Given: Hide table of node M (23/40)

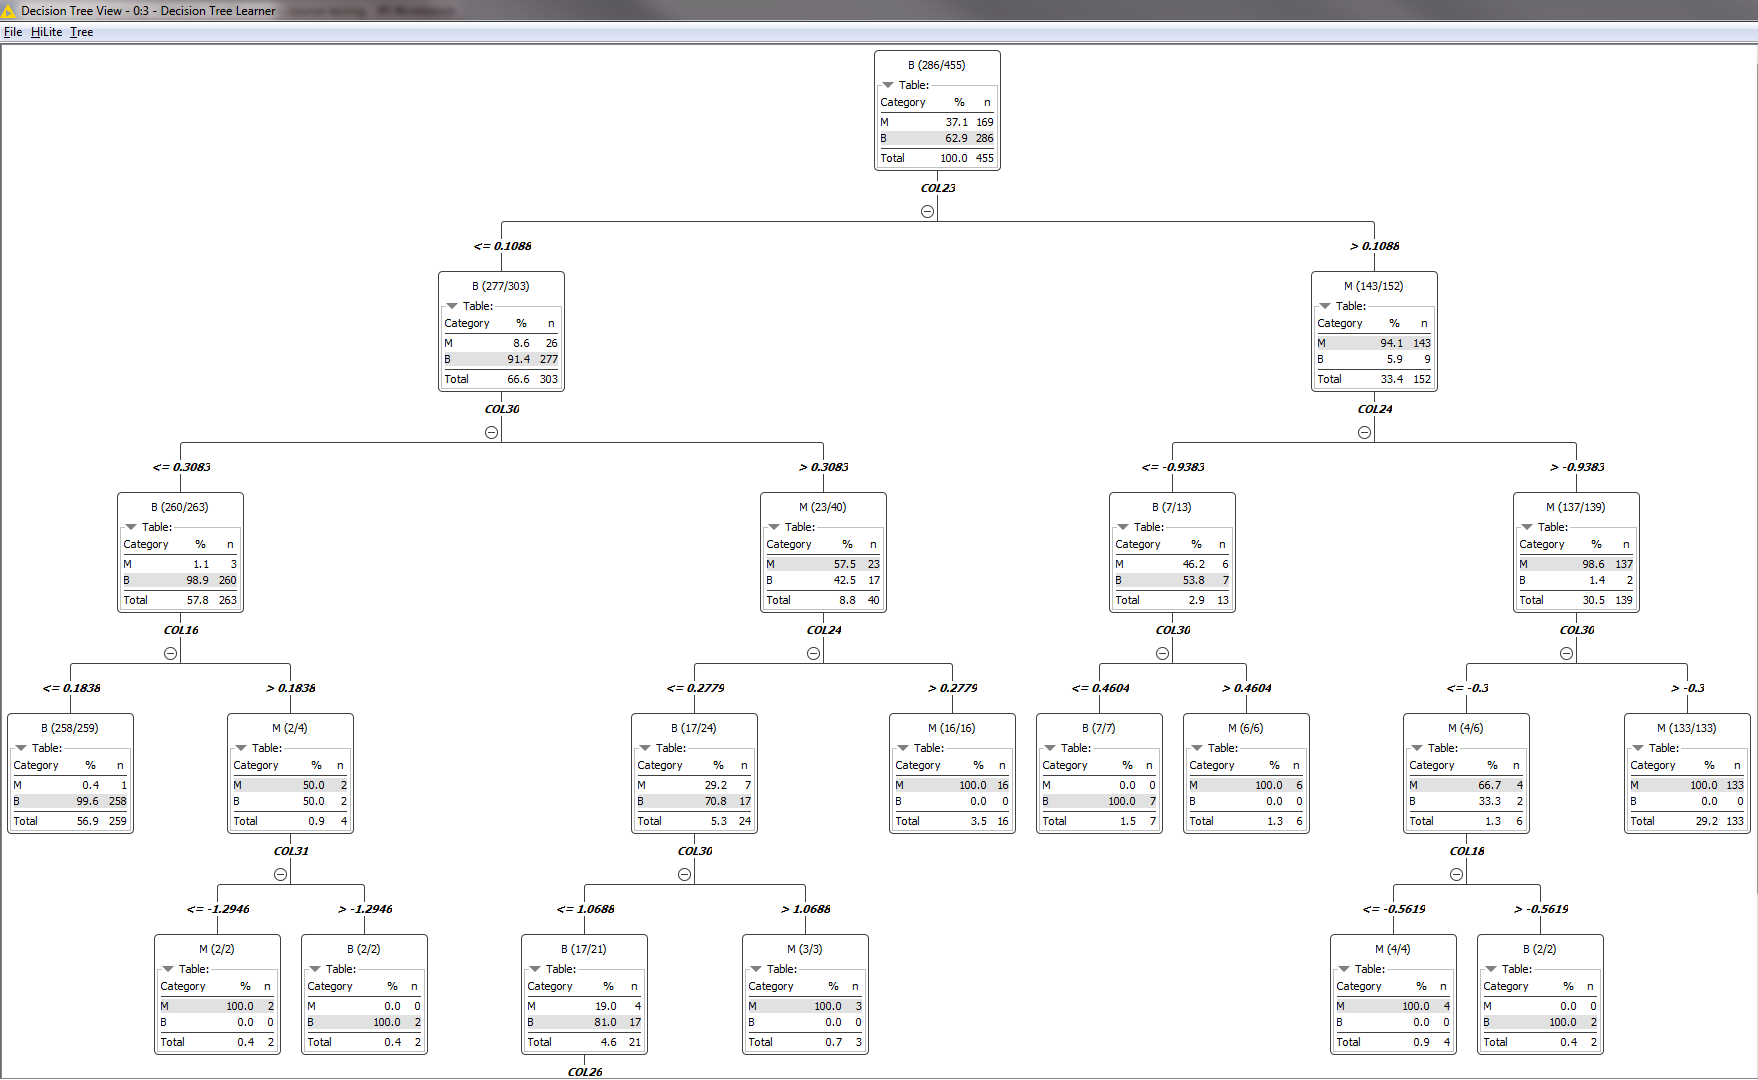Looking at the screenshot, I should [774, 527].
